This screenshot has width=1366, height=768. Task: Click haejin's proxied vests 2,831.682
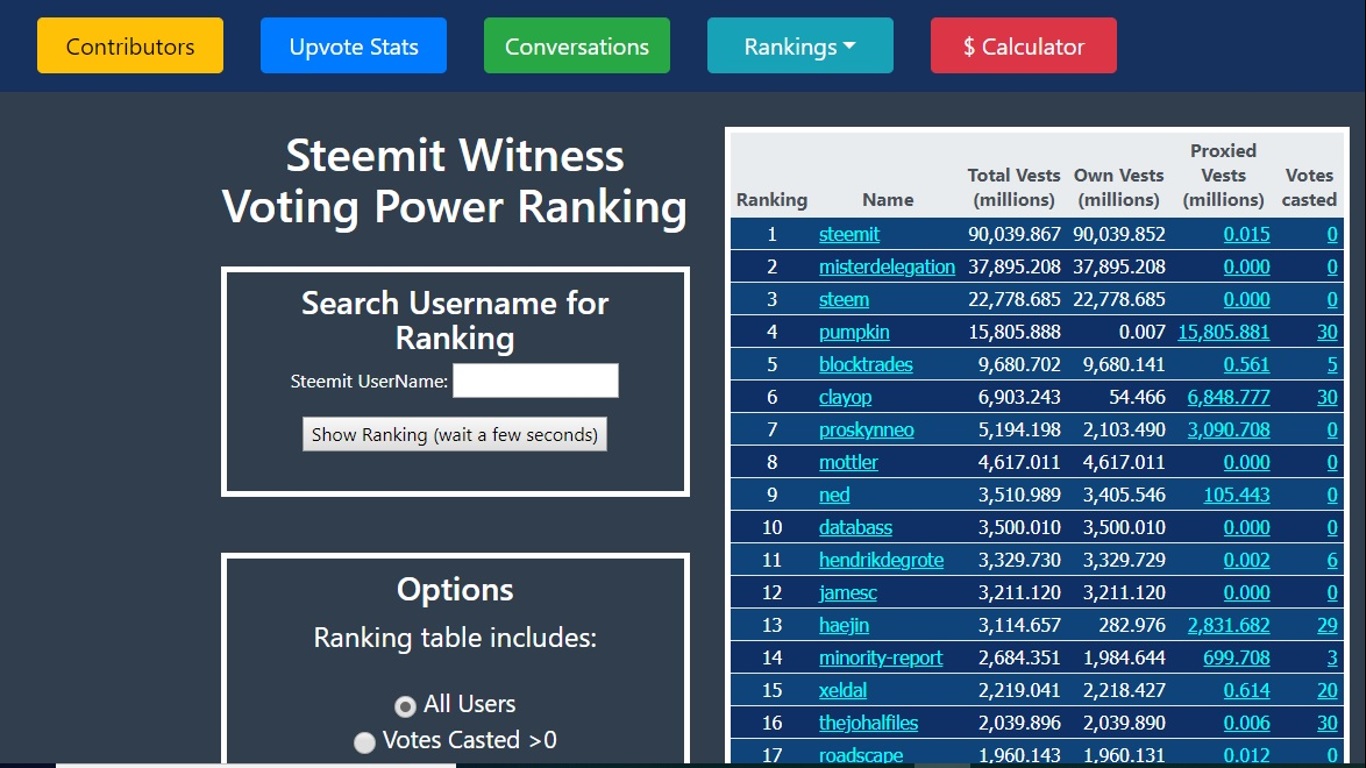point(1229,625)
